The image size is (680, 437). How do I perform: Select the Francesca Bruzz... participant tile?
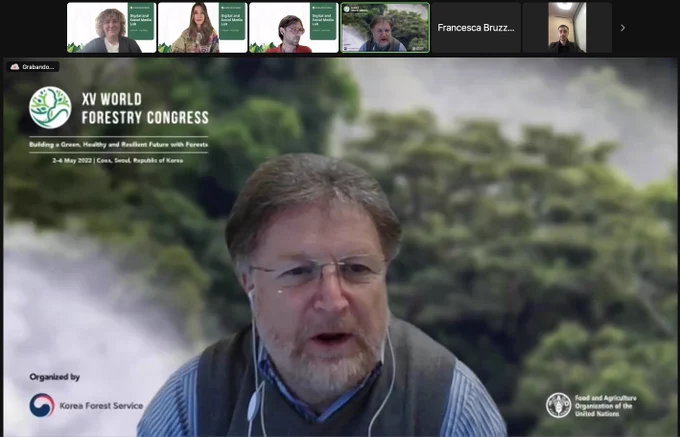tap(476, 28)
